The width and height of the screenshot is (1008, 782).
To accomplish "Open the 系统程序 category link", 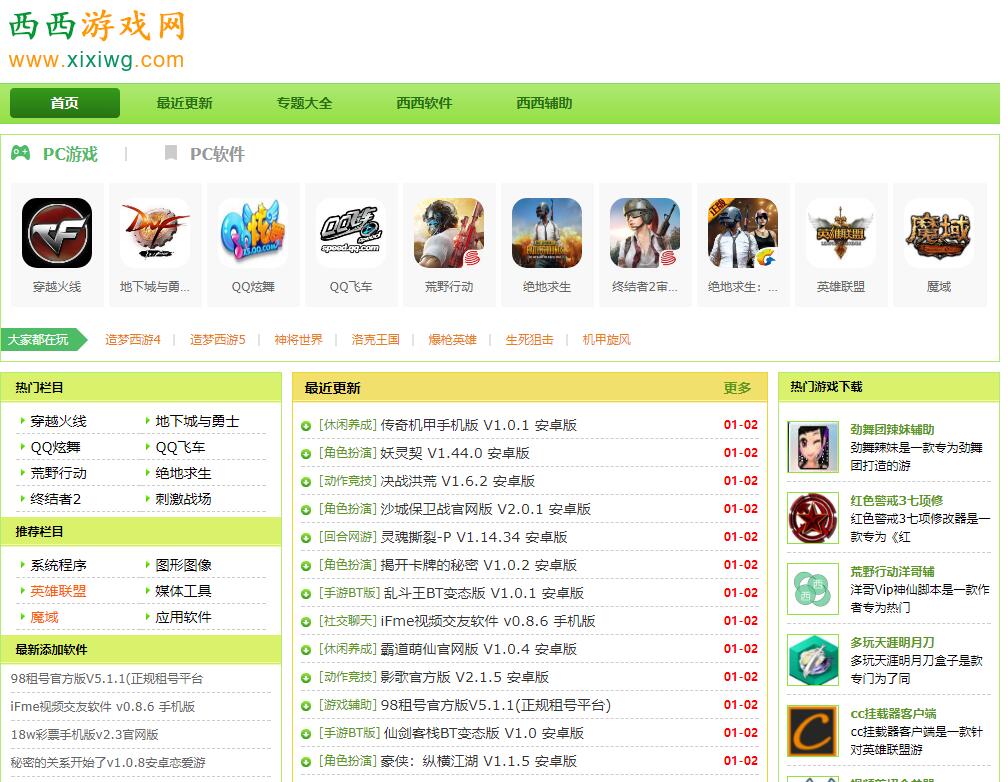I will (58, 565).
